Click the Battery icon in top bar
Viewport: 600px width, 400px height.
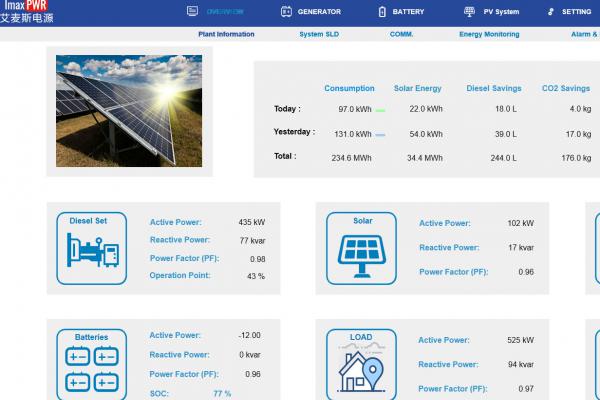click(x=382, y=12)
